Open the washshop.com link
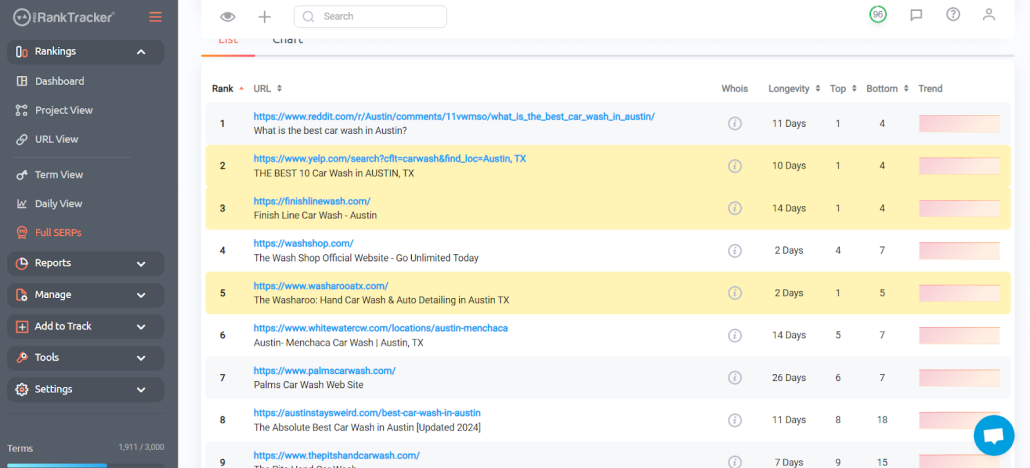This screenshot has height=468, width=1030. tap(303, 243)
